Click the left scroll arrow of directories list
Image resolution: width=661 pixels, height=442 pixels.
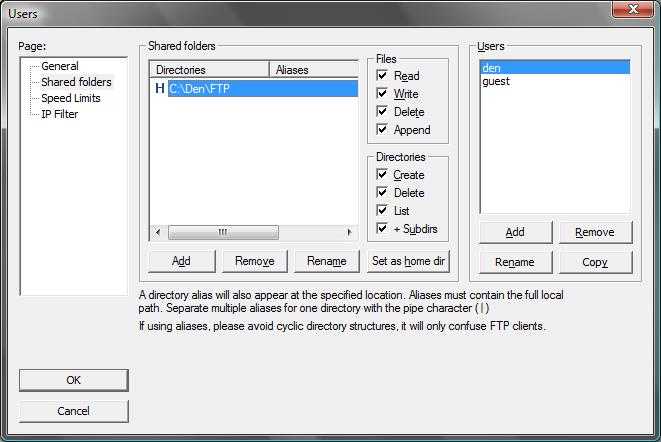[x=158, y=232]
